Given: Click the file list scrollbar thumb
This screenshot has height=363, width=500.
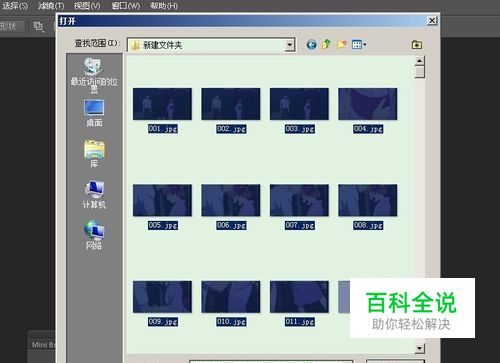Looking at the screenshot, I should tap(419, 72).
